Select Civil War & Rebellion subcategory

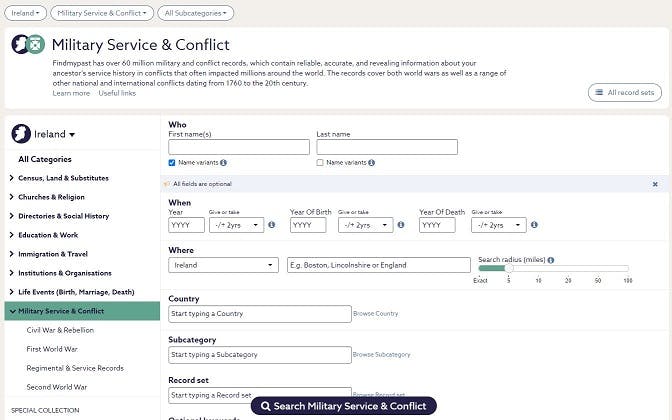pos(60,330)
